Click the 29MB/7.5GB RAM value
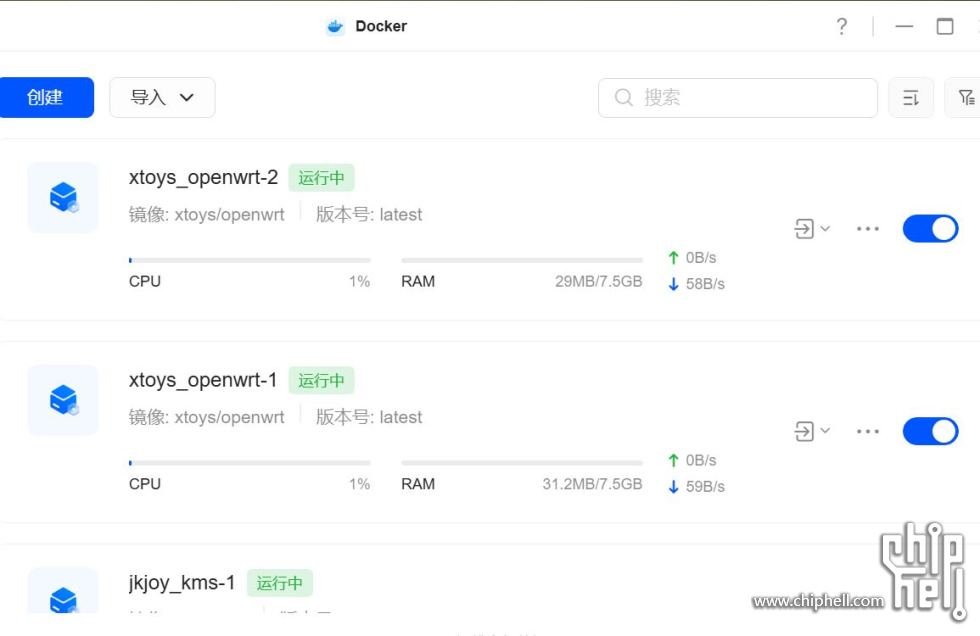The width and height of the screenshot is (980, 636). [x=599, y=282]
